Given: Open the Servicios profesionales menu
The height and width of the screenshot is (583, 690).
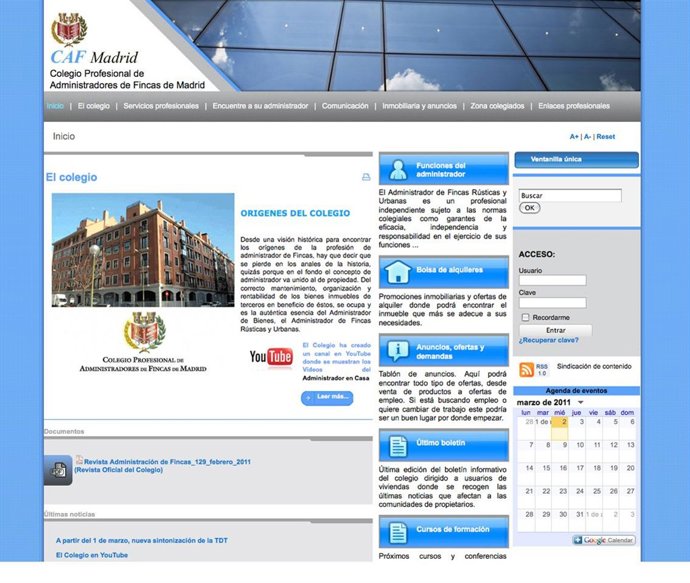Looking at the screenshot, I should coord(161,106).
